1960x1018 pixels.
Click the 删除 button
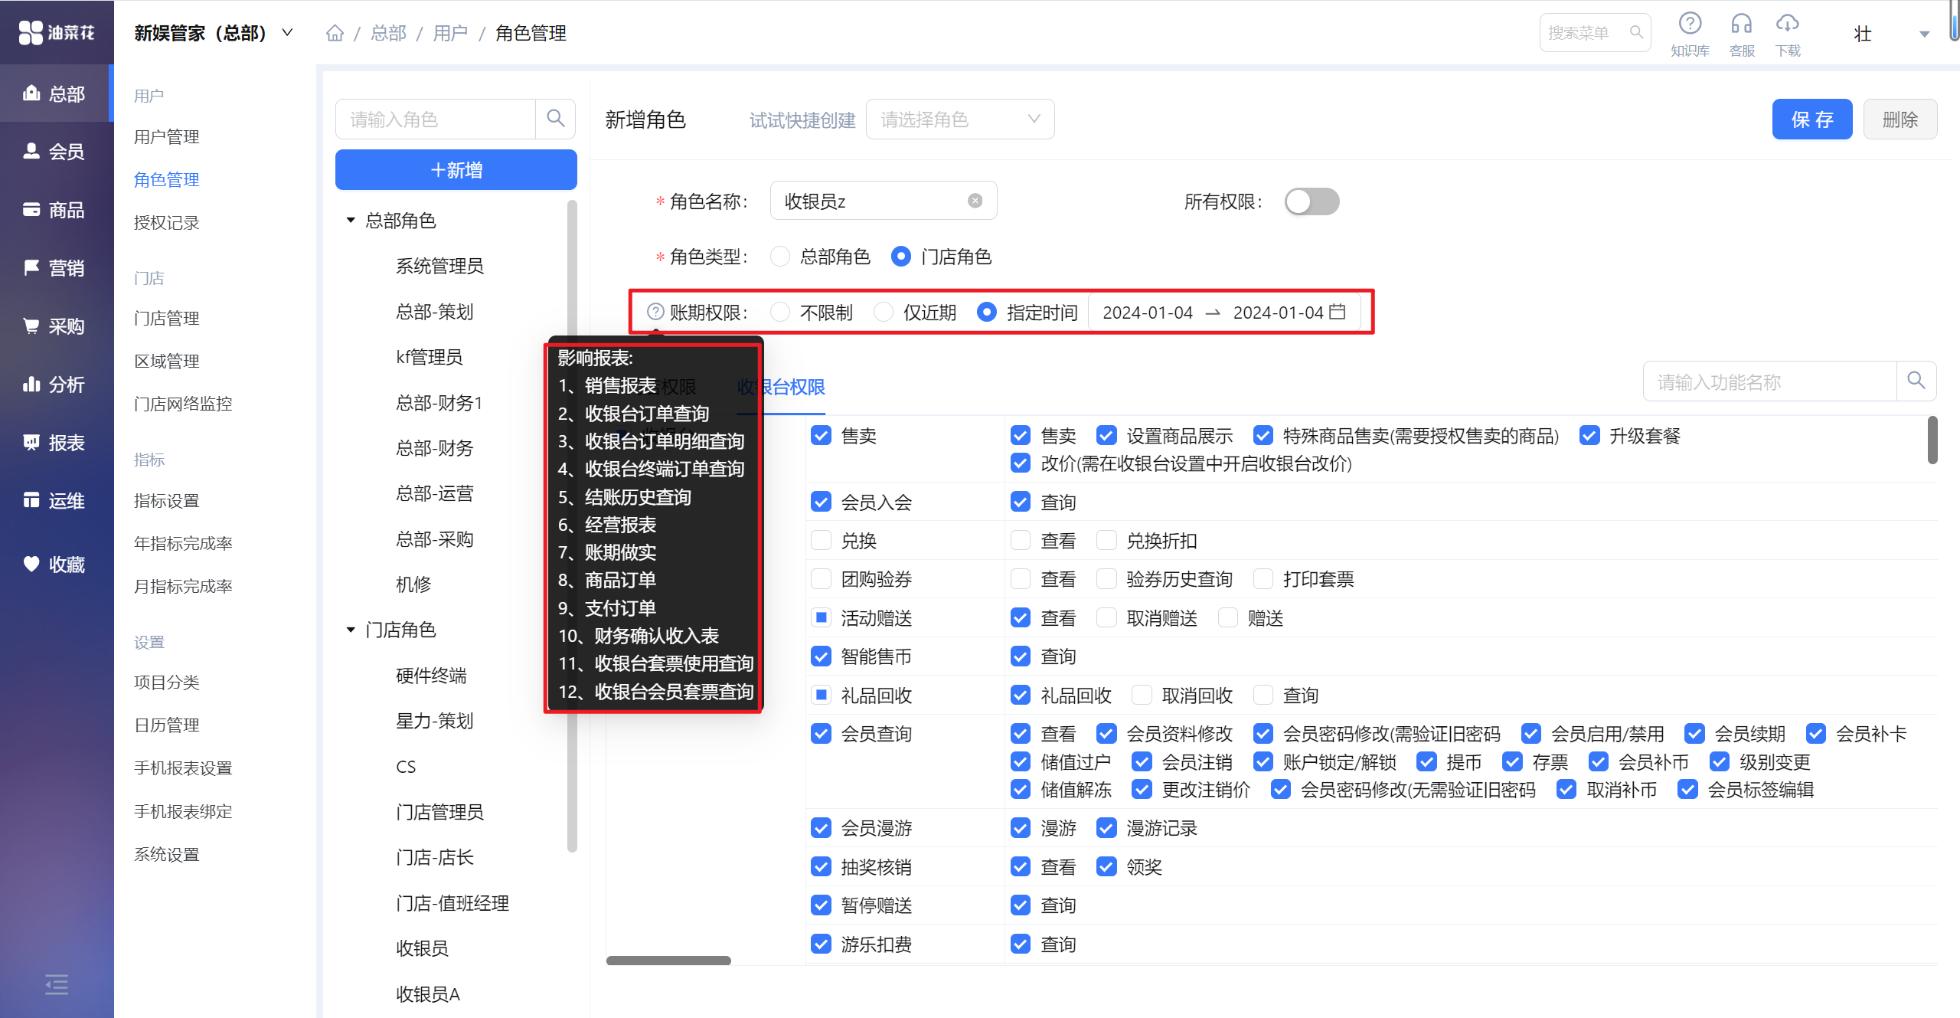click(x=1900, y=119)
